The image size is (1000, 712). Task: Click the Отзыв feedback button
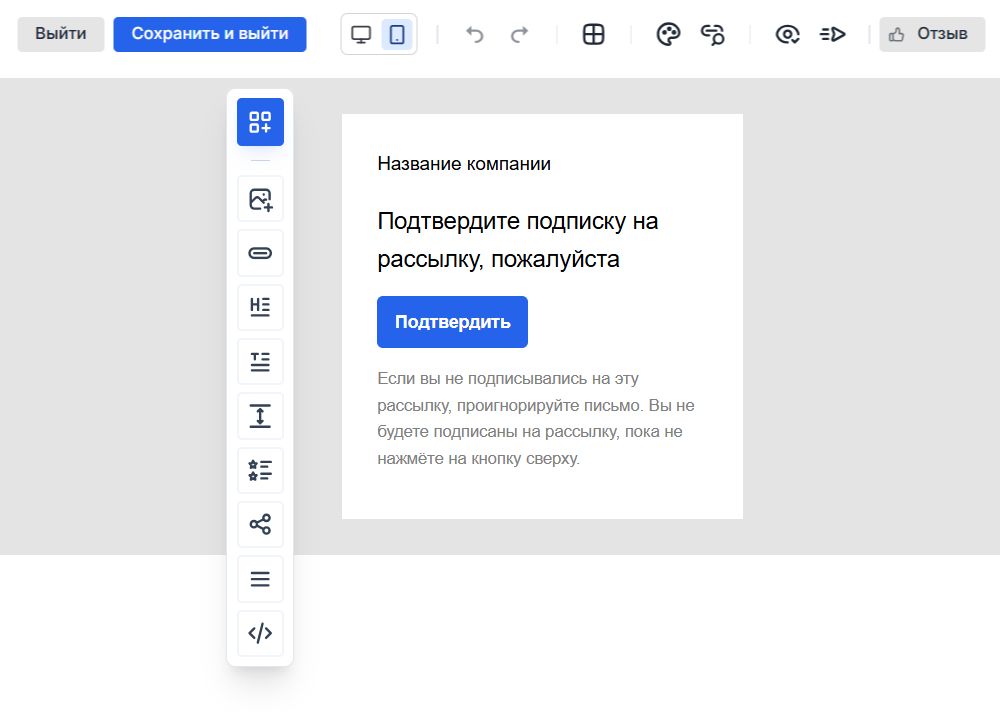point(932,34)
